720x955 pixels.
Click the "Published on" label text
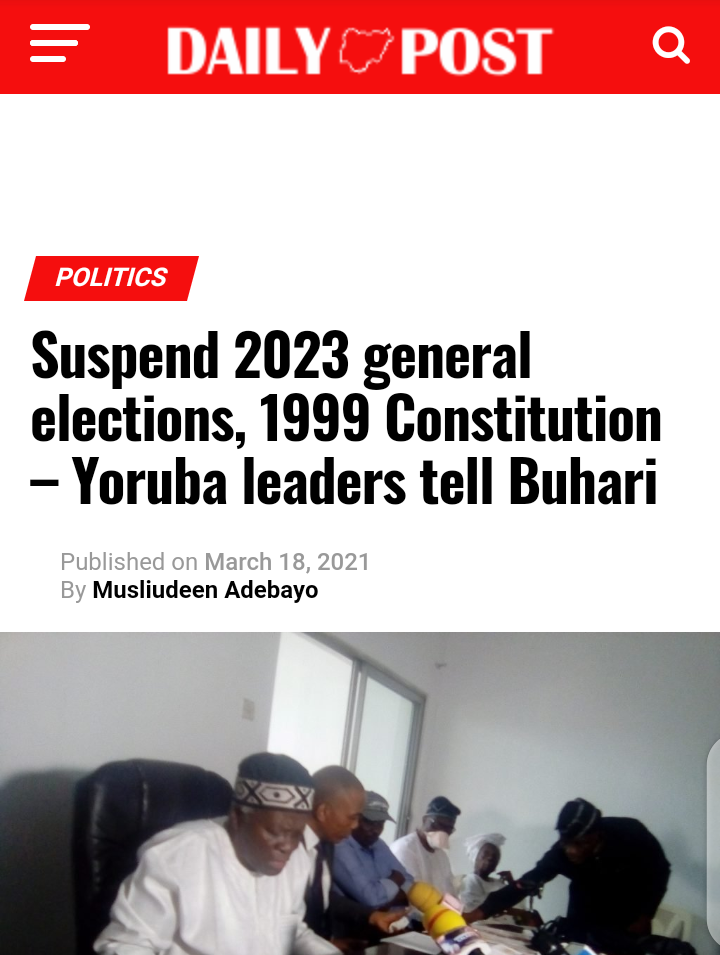[129, 562]
